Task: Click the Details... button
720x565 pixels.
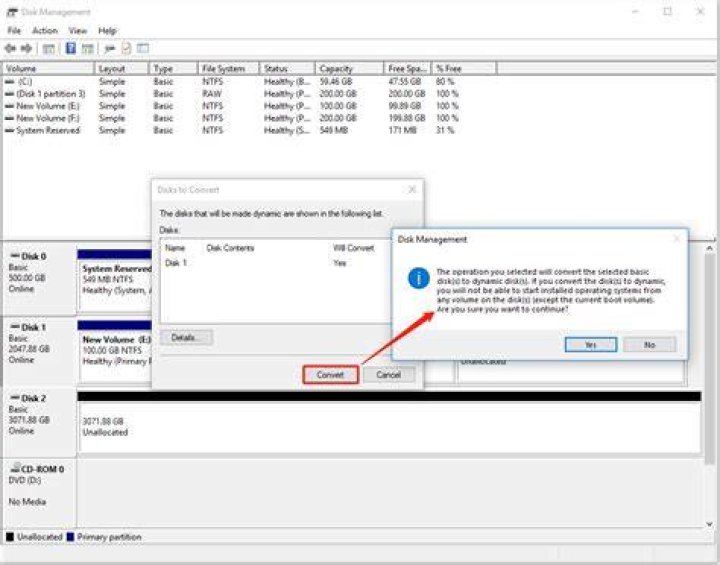Action: click(186, 338)
